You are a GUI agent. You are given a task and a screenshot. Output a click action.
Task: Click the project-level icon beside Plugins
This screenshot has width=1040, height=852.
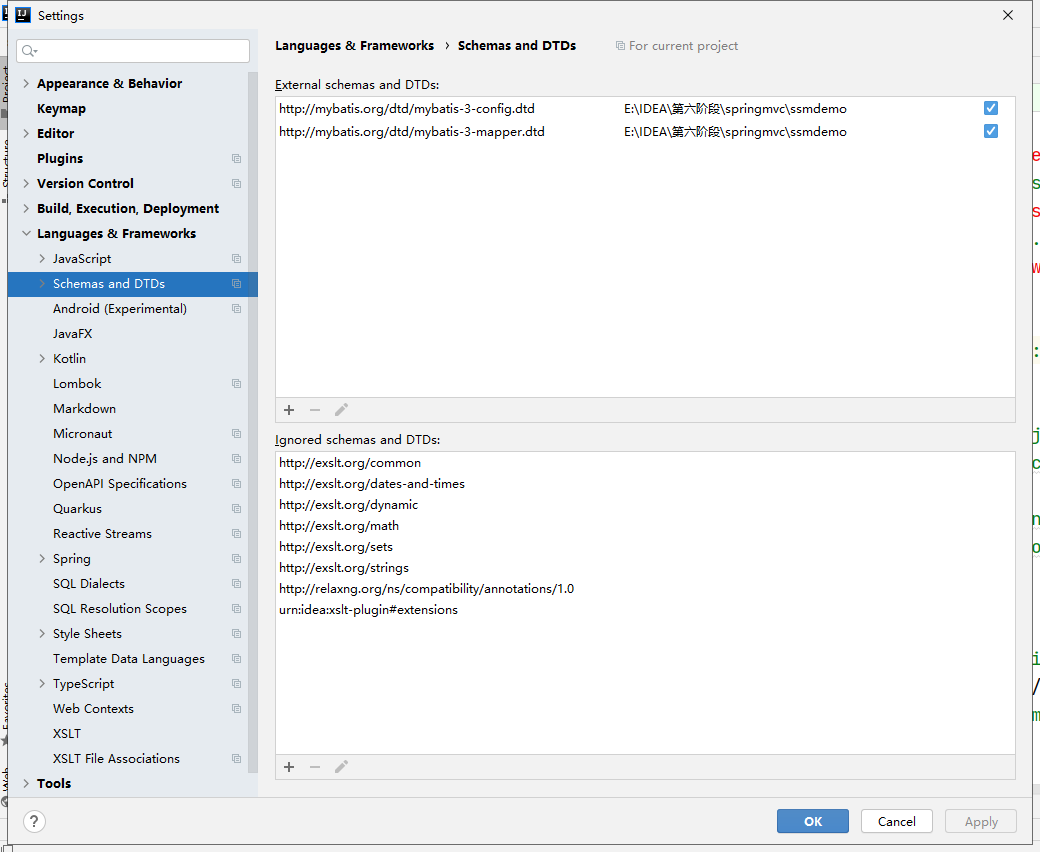click(236, 158)
